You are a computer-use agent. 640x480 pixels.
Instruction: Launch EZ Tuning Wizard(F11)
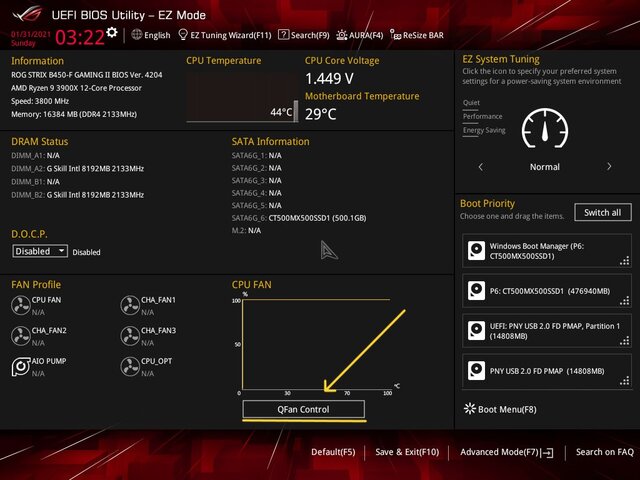(x=225, y=35)
